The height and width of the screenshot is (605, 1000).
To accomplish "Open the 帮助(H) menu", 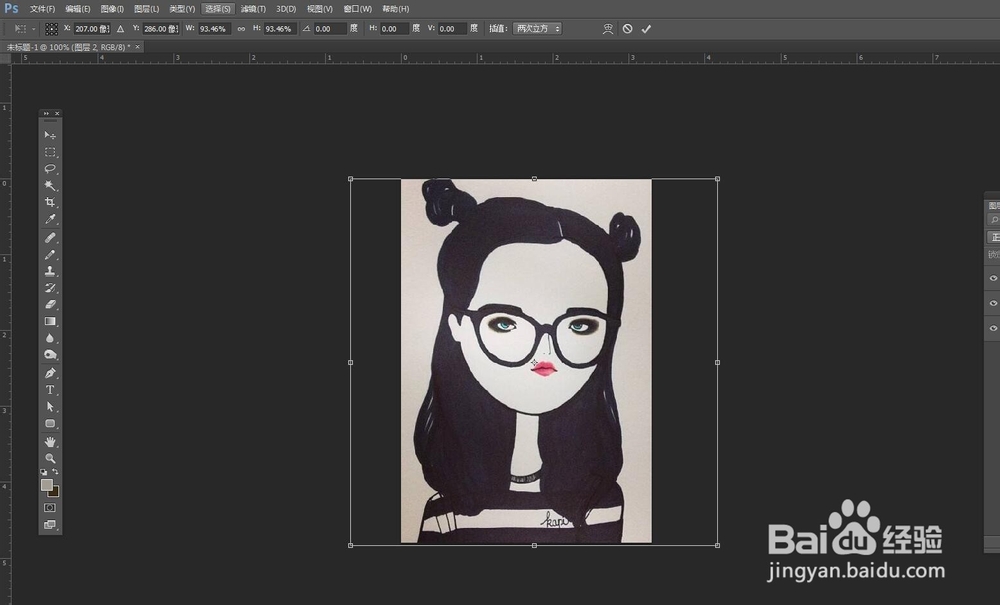I will pyautogui.click(x=395, y=9).
